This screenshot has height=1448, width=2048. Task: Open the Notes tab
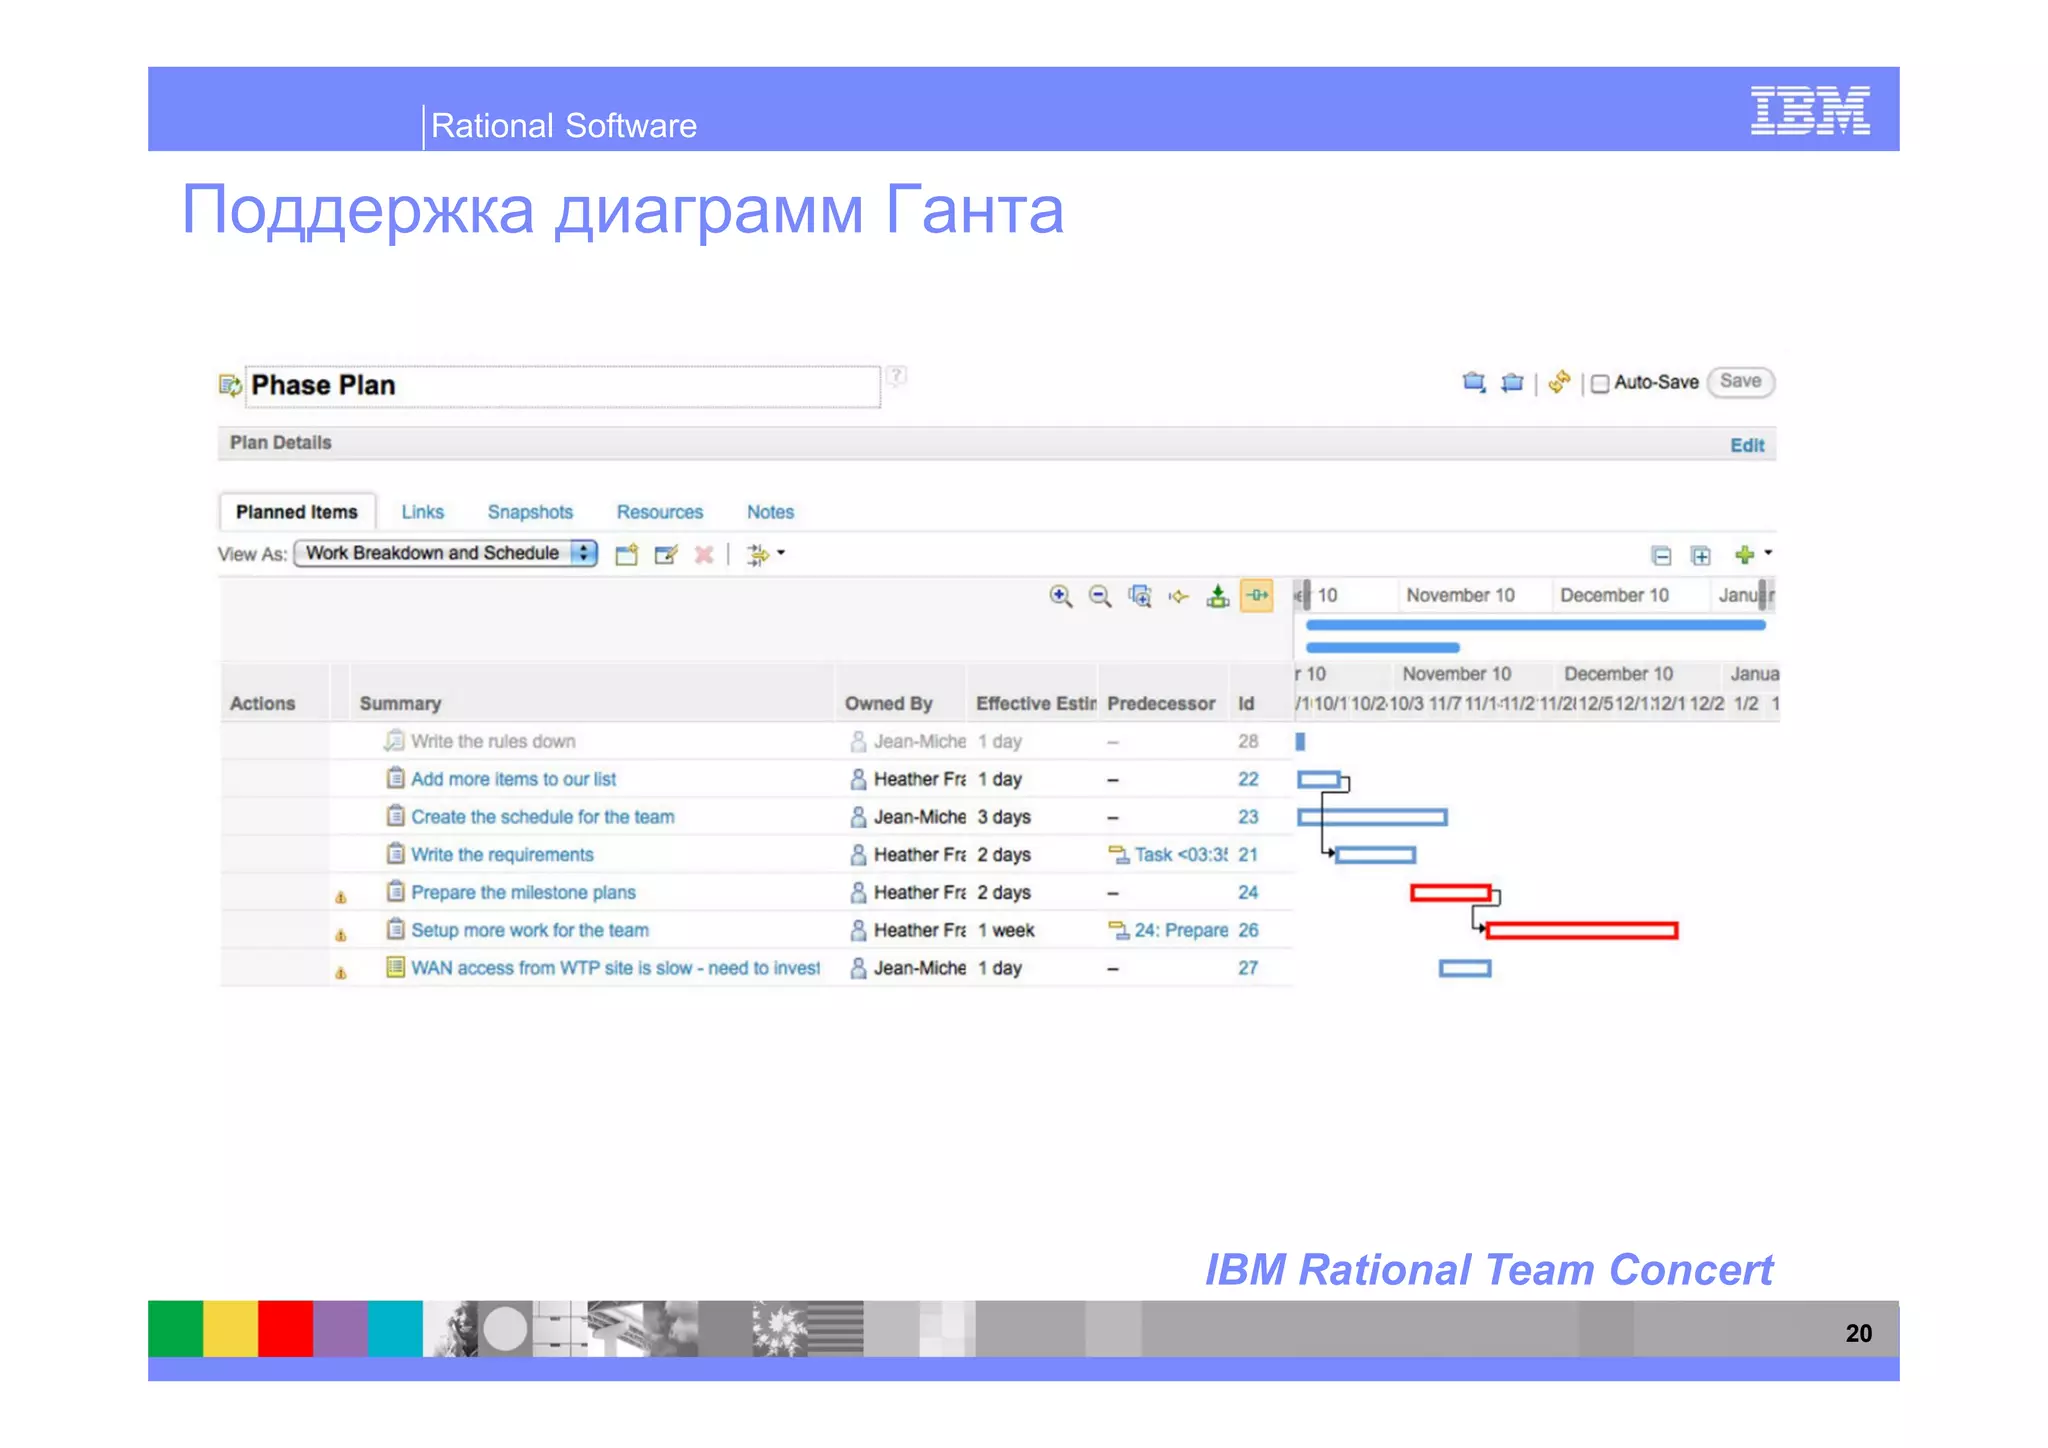pos(770,512)
